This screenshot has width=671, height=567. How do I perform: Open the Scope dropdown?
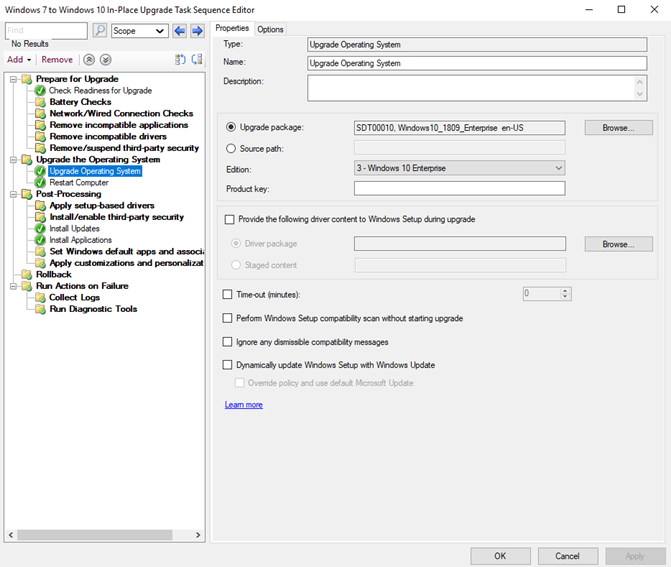coord(140,31)
